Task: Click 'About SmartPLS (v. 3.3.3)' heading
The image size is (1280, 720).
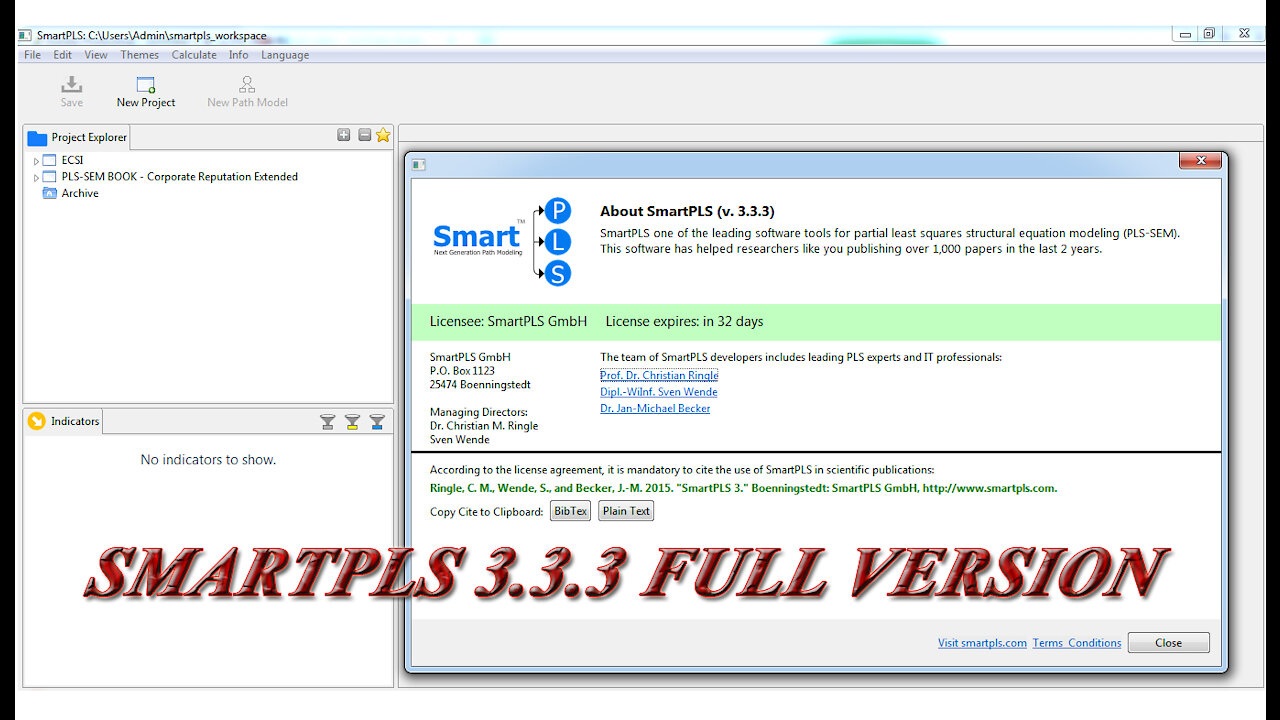Action: pyautogui.click(x=687, y=211)
